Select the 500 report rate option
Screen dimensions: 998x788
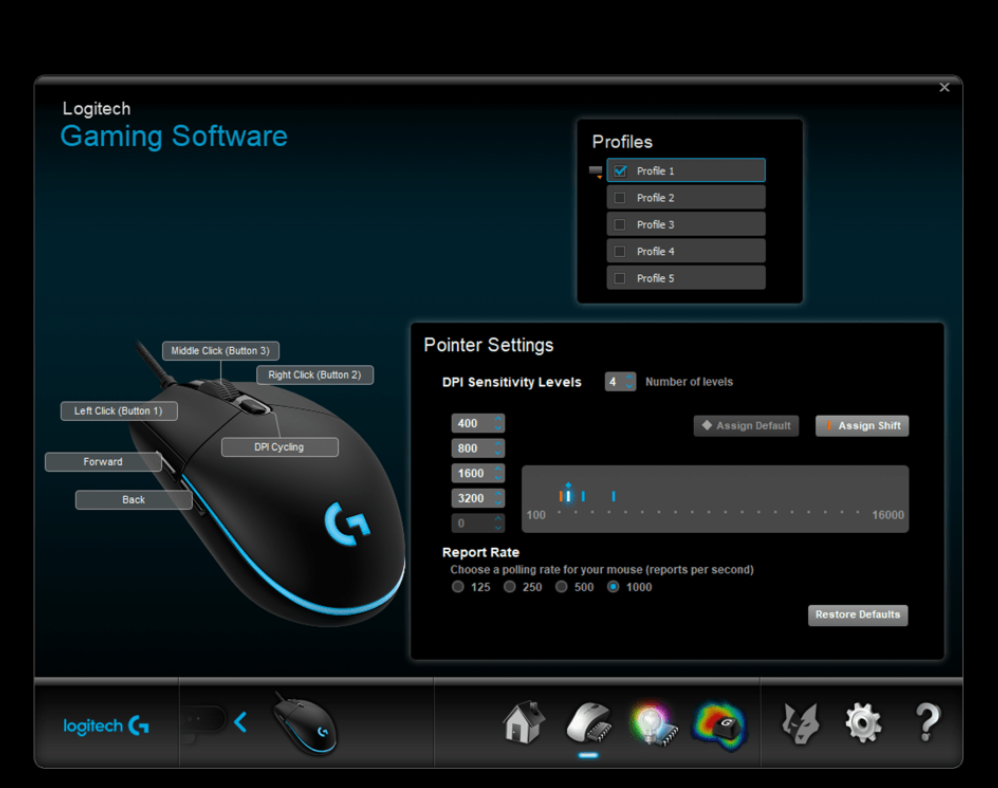pos(561,587)
